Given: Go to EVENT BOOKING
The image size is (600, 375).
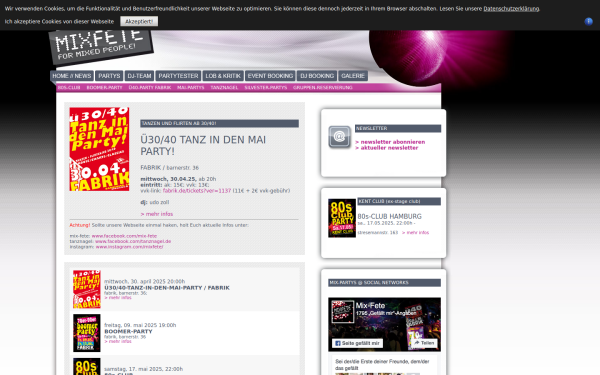Looking at the screenshot, I should (x=270, y=76).
